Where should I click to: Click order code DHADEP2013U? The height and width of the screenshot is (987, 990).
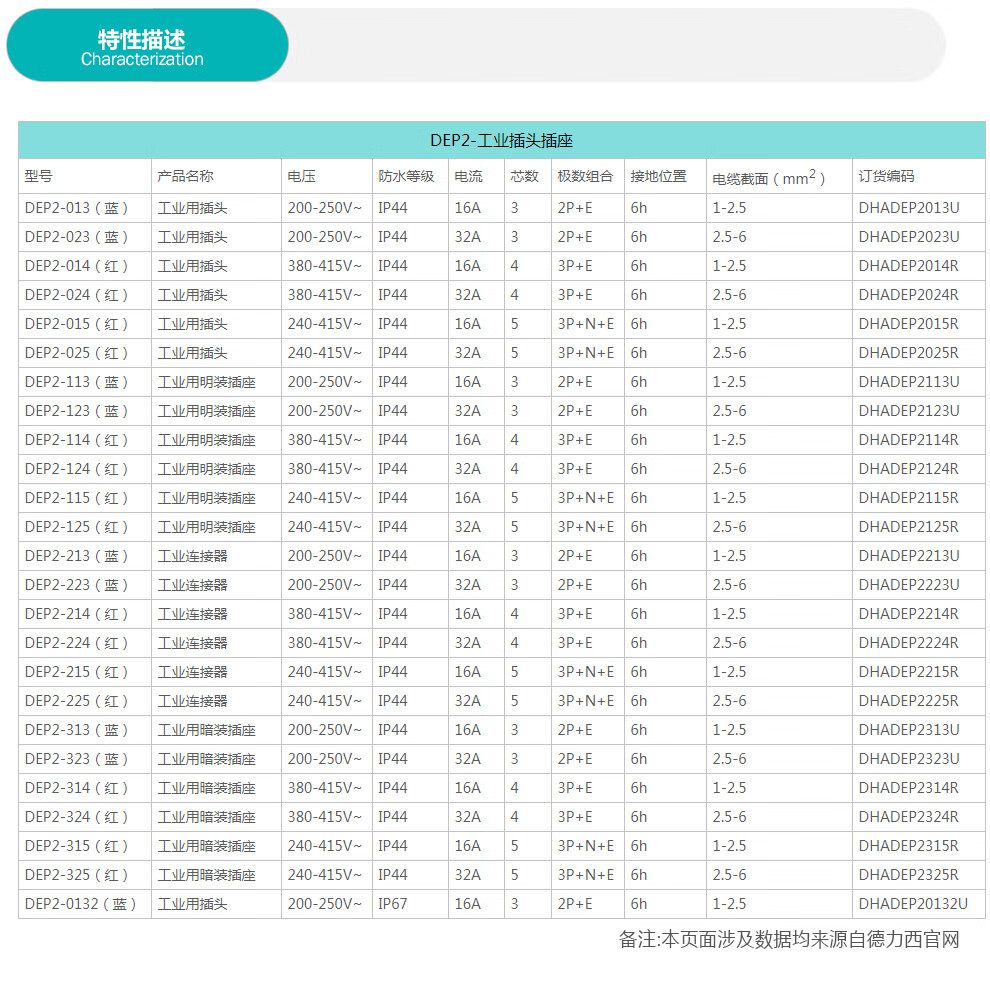tap(909, 208)
